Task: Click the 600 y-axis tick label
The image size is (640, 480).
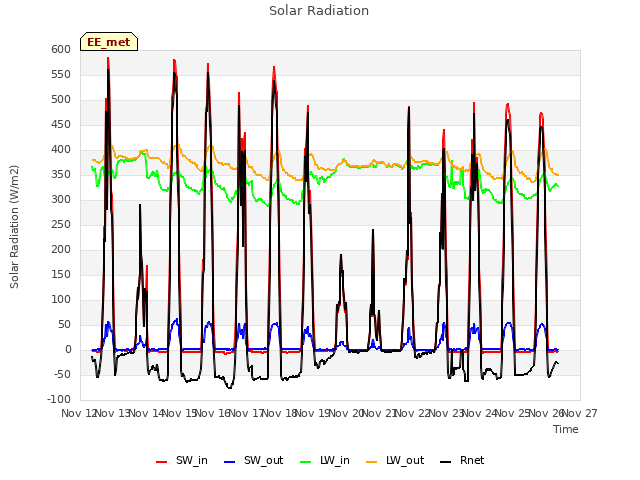Action: tap(61, 49)
